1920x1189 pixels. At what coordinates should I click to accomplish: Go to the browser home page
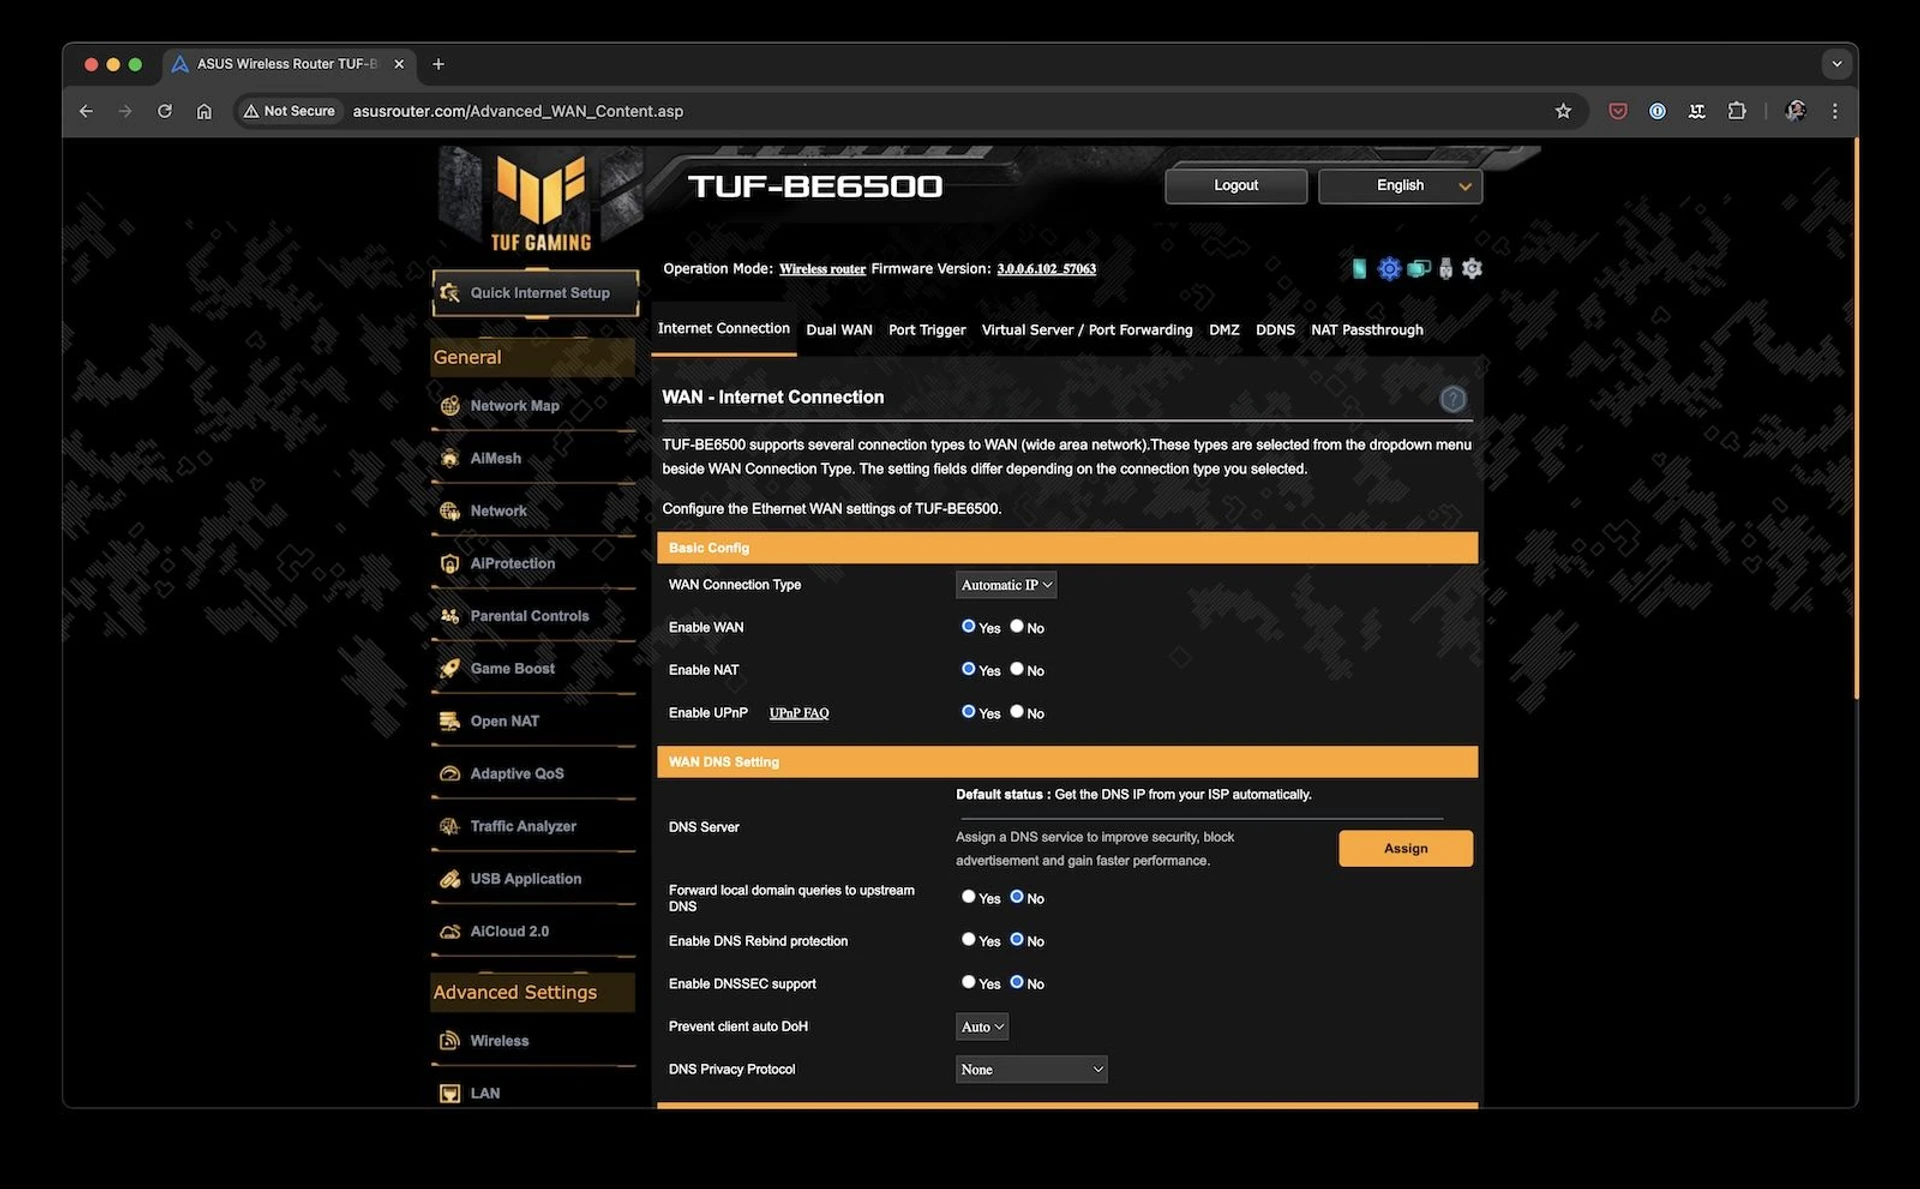coord(204,111)
